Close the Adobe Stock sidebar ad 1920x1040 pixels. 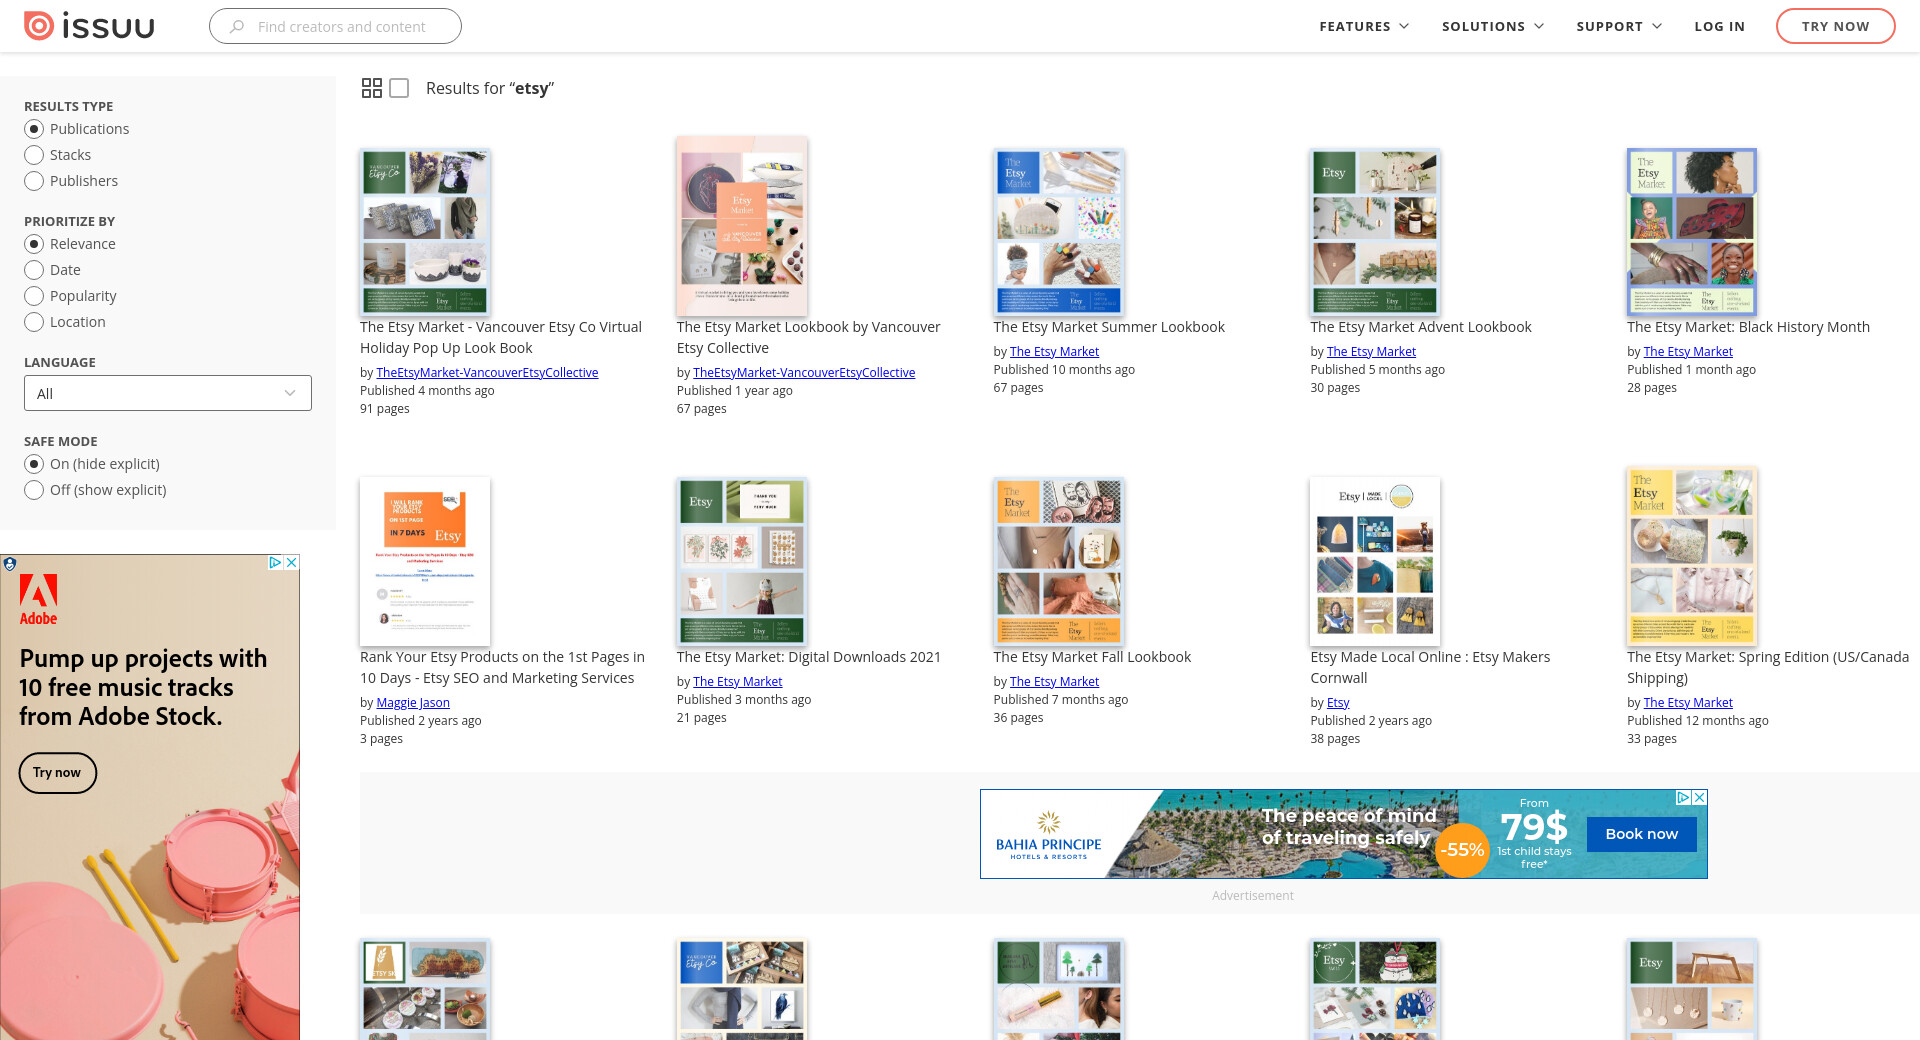(x=291, y=563)
